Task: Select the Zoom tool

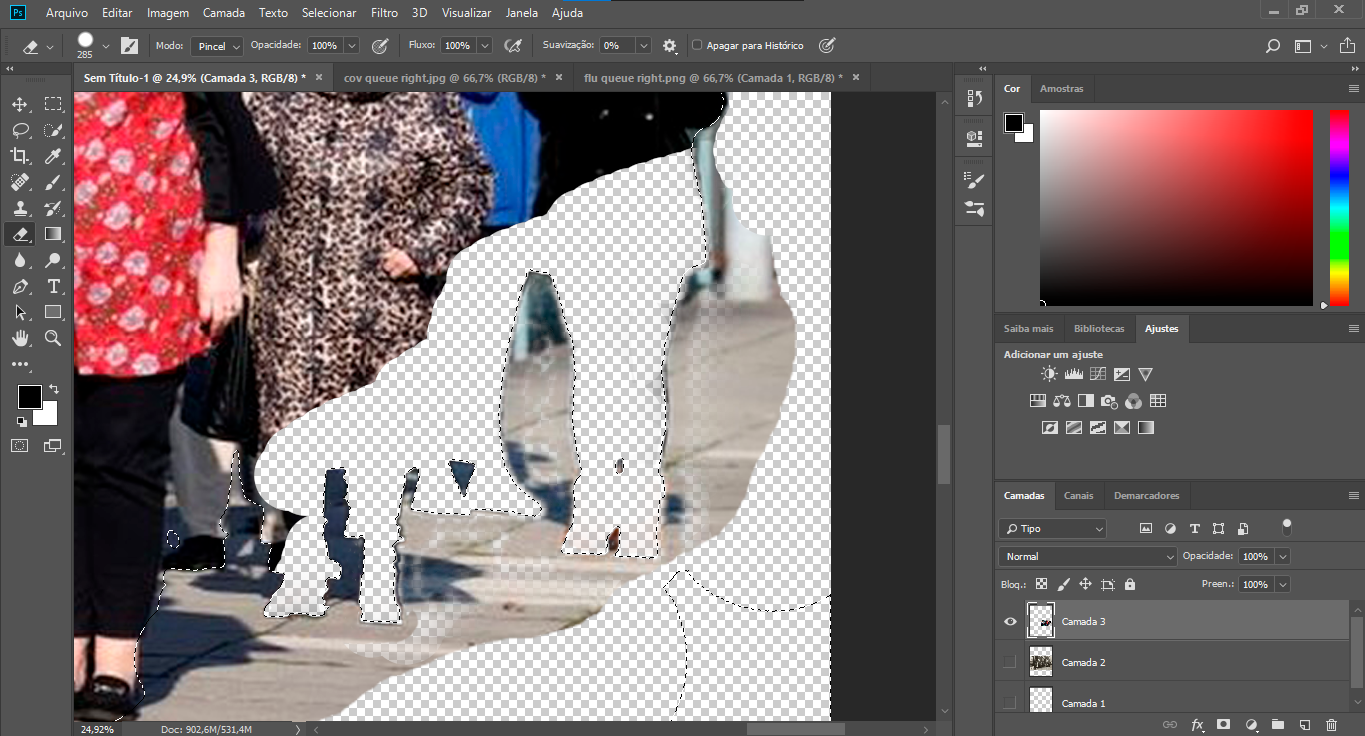Action: (x=52, y=338)
